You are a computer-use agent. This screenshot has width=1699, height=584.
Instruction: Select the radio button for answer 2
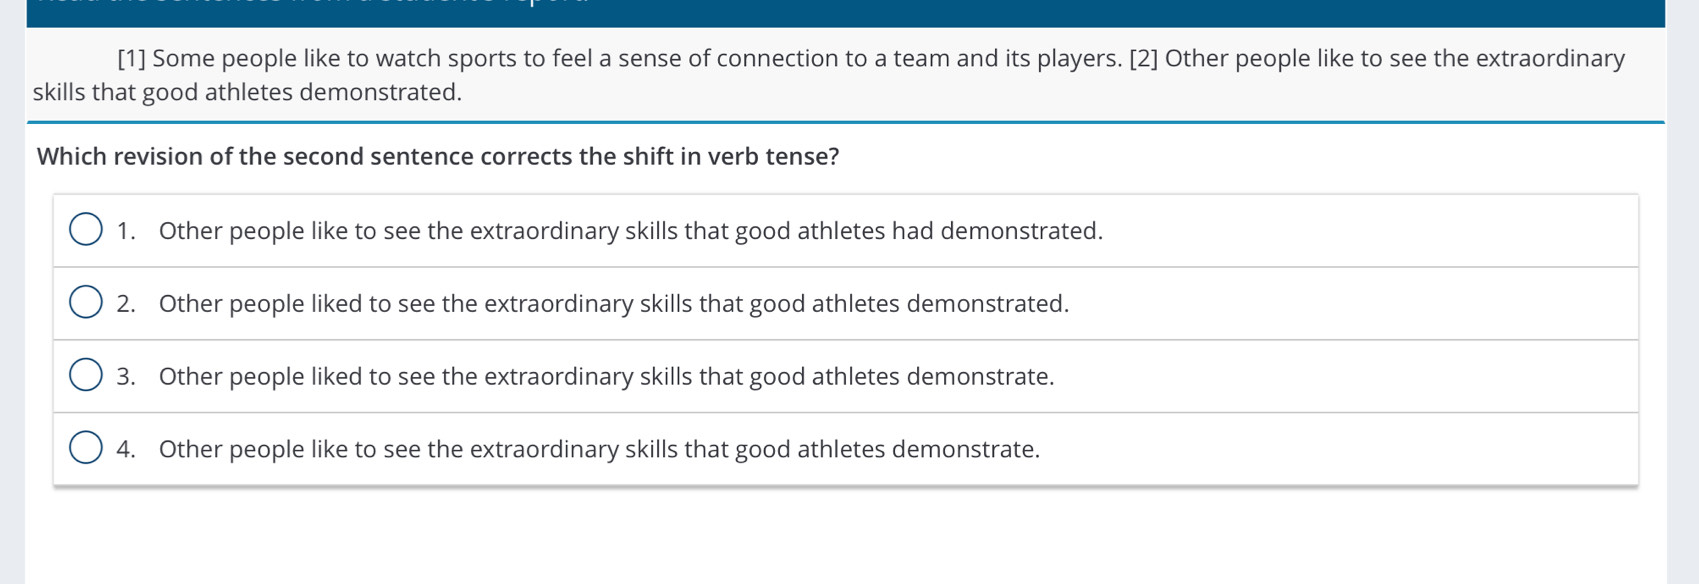(x=86, y=303)
